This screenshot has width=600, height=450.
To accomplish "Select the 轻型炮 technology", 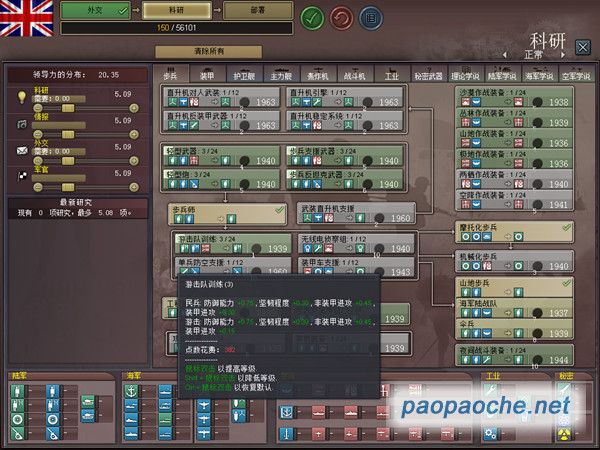I will coord(222,179).
